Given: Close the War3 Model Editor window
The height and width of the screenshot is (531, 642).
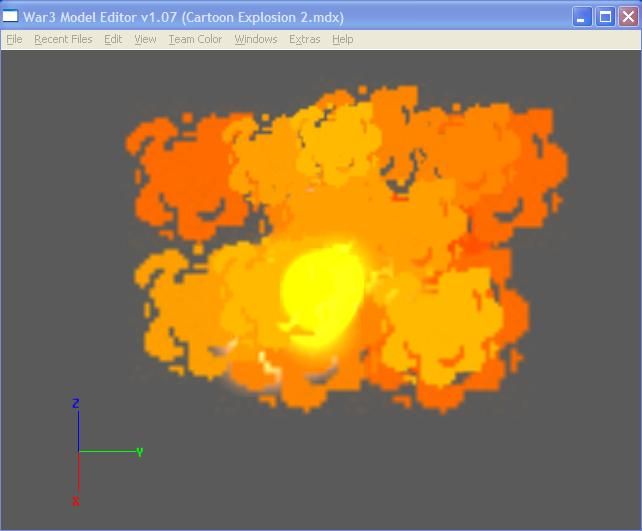Looking at the screenshot, I should 628,17.
